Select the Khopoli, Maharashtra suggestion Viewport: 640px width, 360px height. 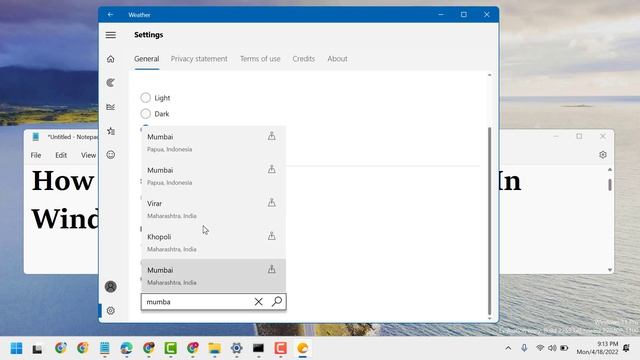(213, 242)
